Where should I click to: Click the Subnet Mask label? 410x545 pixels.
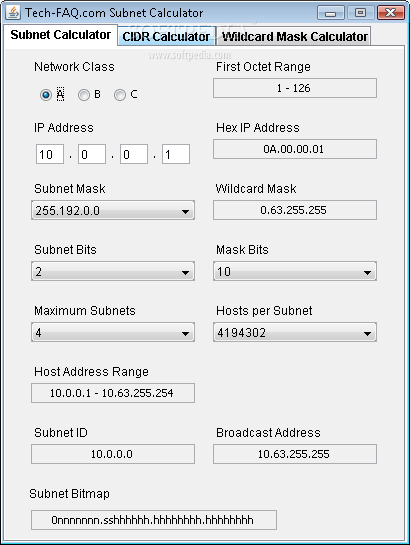pyautogui.click(x=69, y=189)
